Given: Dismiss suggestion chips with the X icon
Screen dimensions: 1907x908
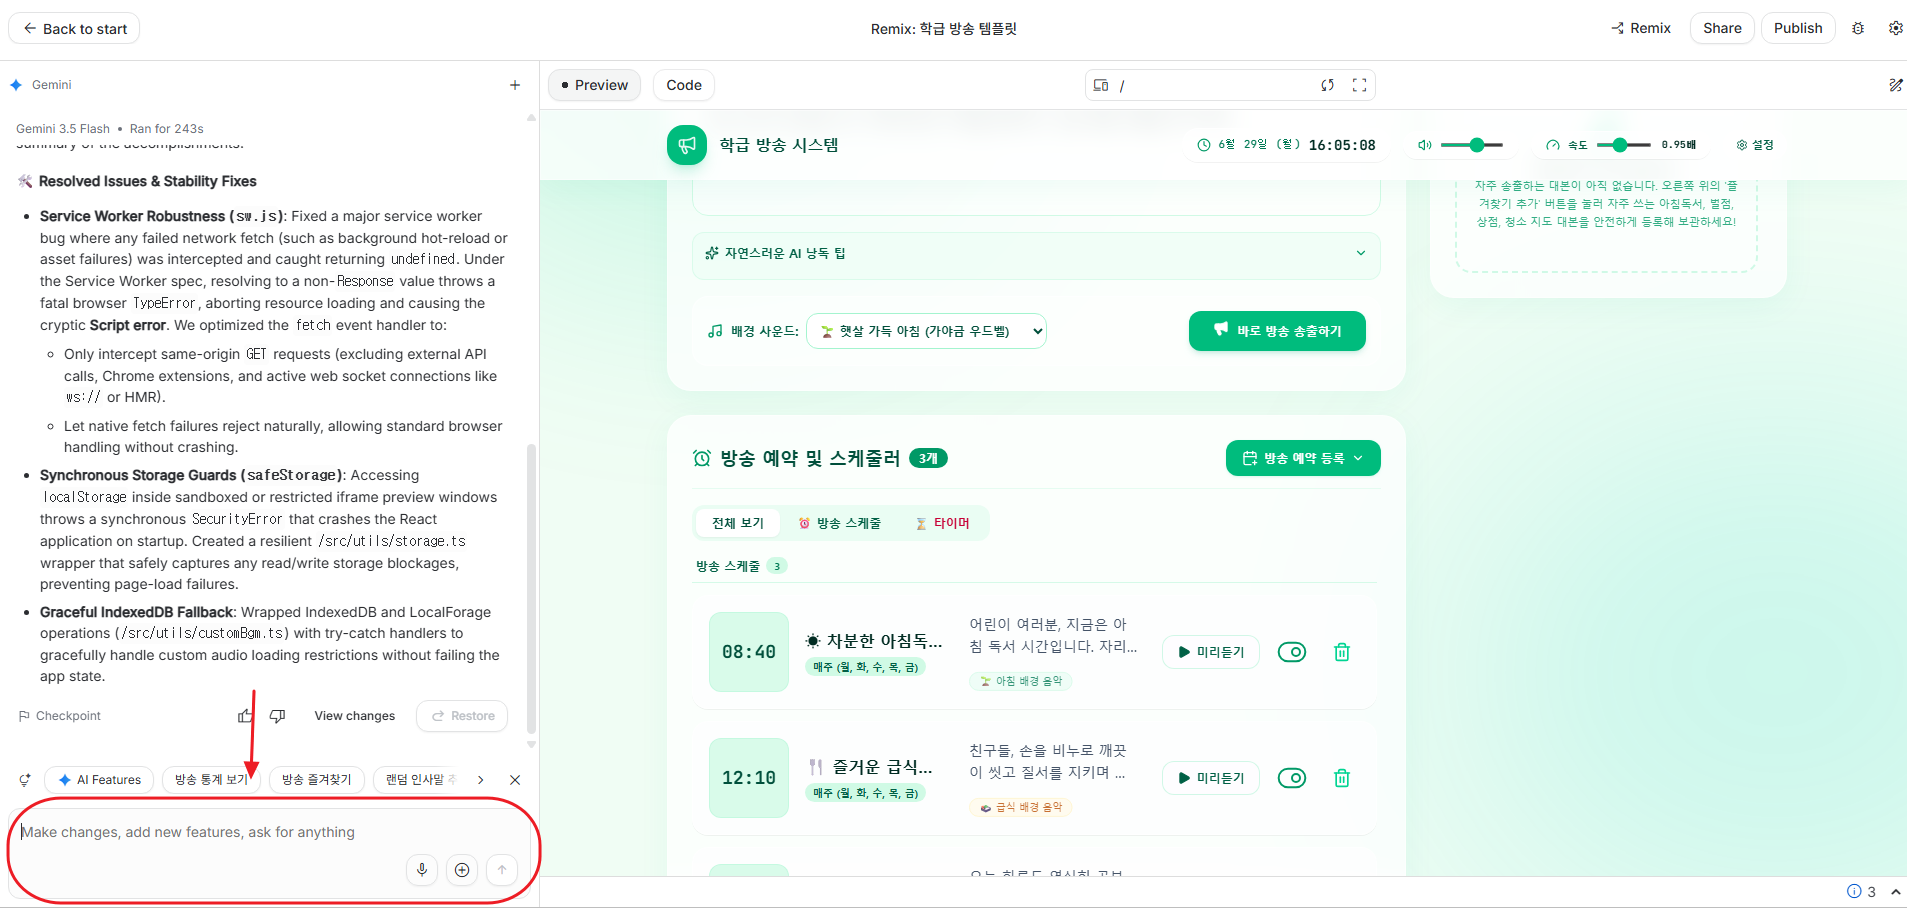Looking at the screenshot, I should point(515,780).
